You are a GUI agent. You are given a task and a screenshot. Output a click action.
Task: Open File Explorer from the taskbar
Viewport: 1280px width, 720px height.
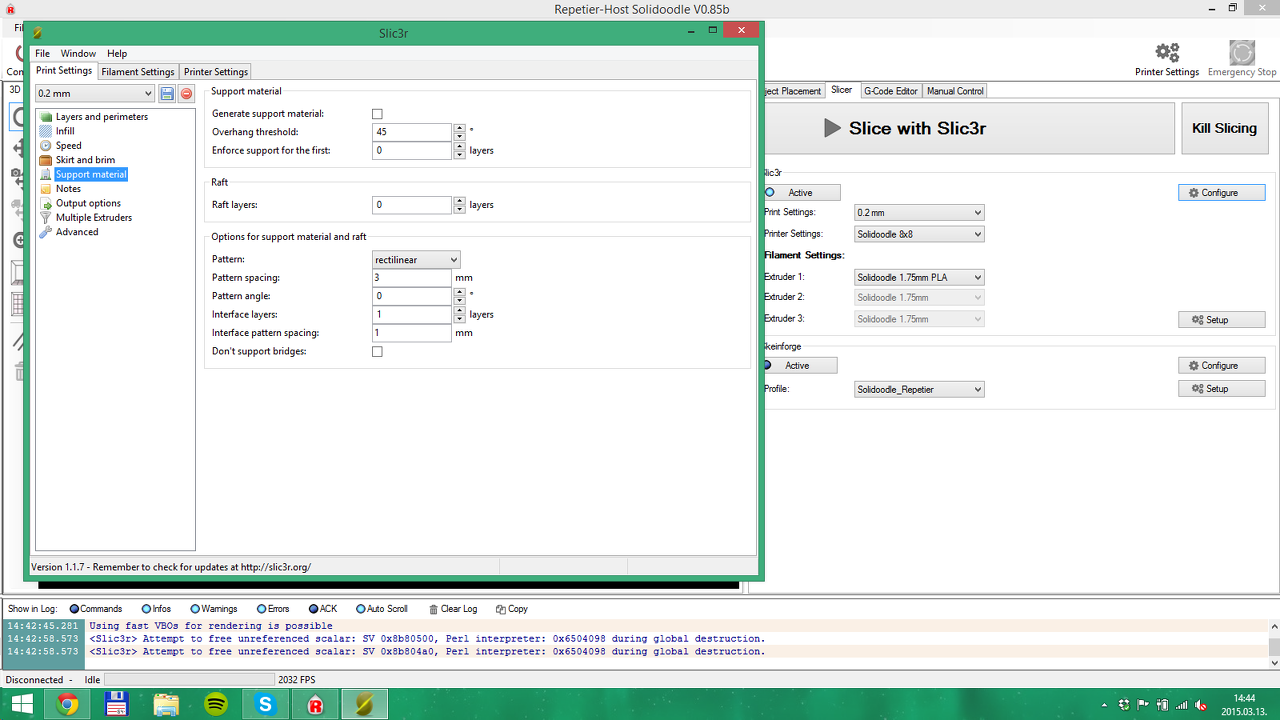tap(166, 704)
